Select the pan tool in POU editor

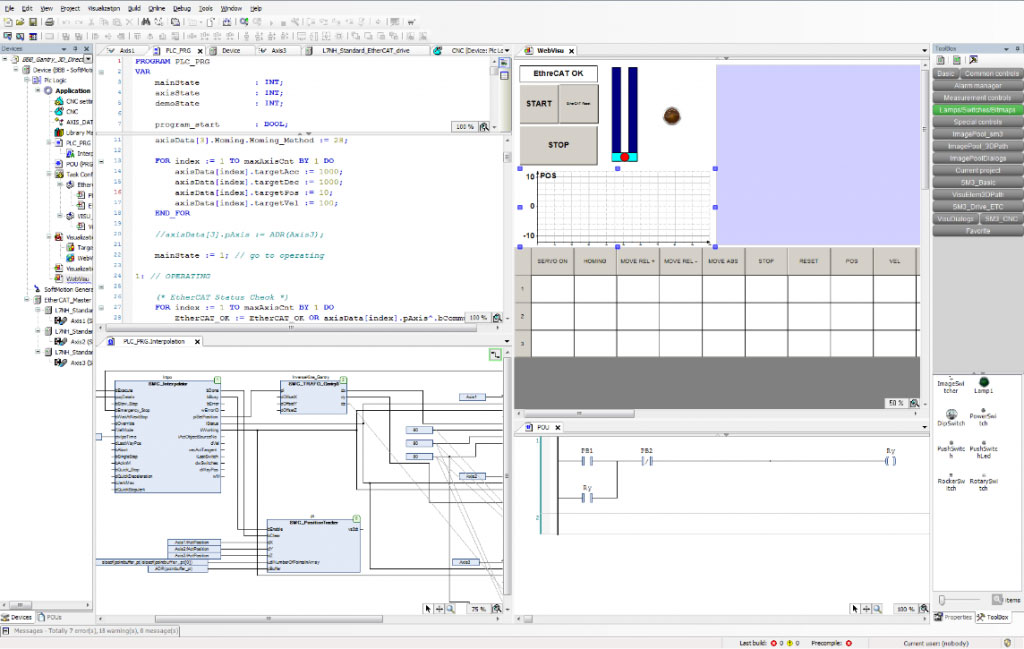click(x=866, y=609)
